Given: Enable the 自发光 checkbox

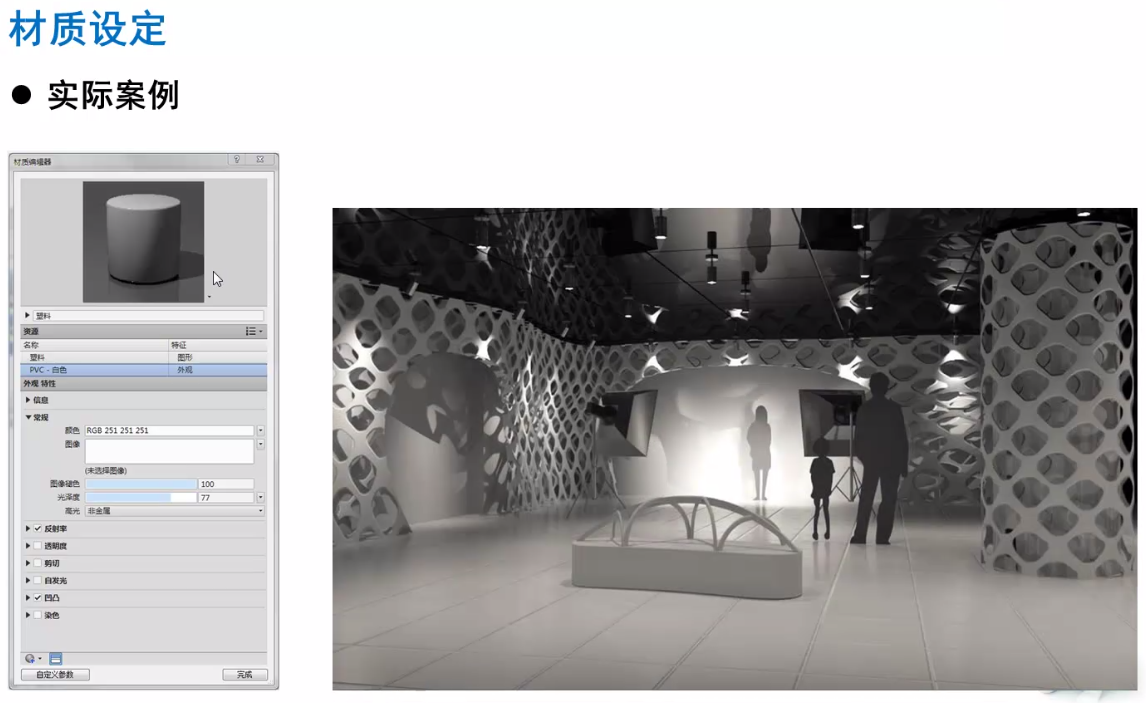Looking at the screenshot, I should [x=38, y=580].
